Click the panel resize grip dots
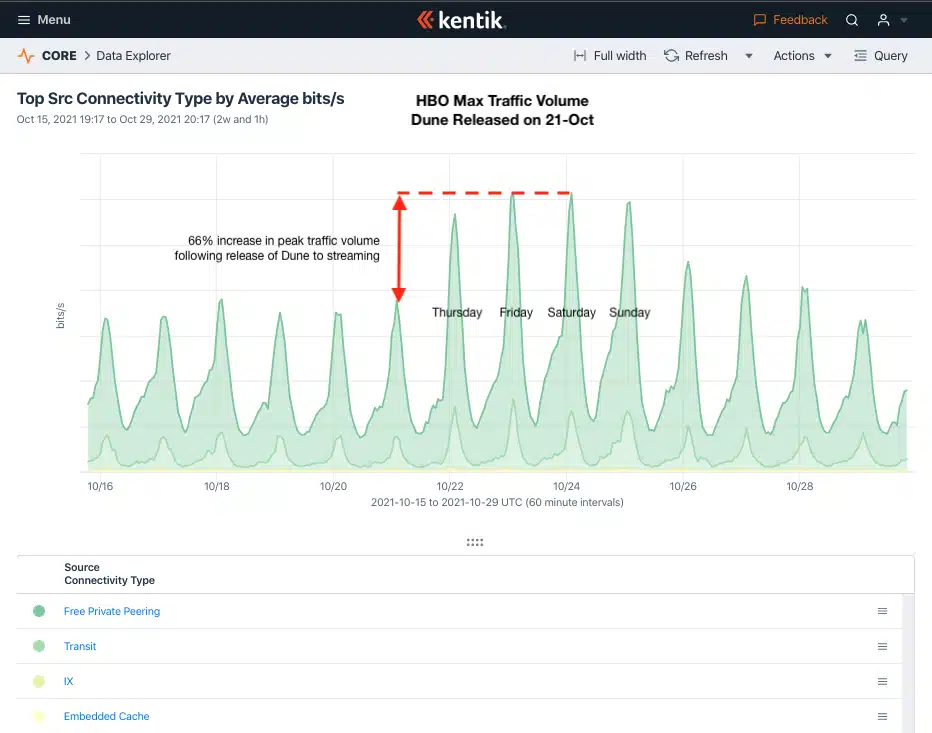 (475, 542)
